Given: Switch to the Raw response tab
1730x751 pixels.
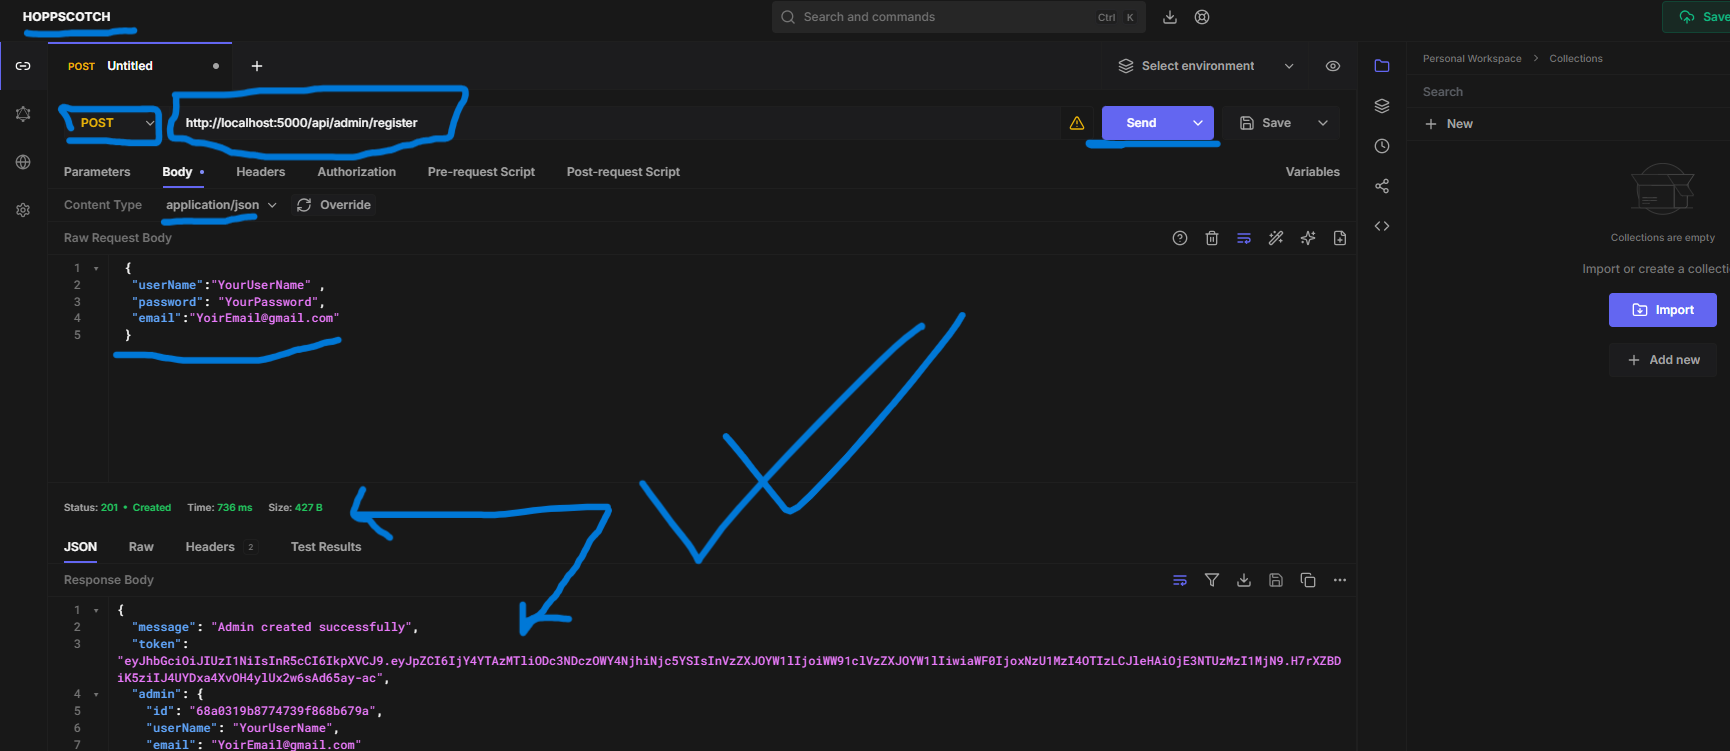Looking at the screenshot, I should point(141,547).
